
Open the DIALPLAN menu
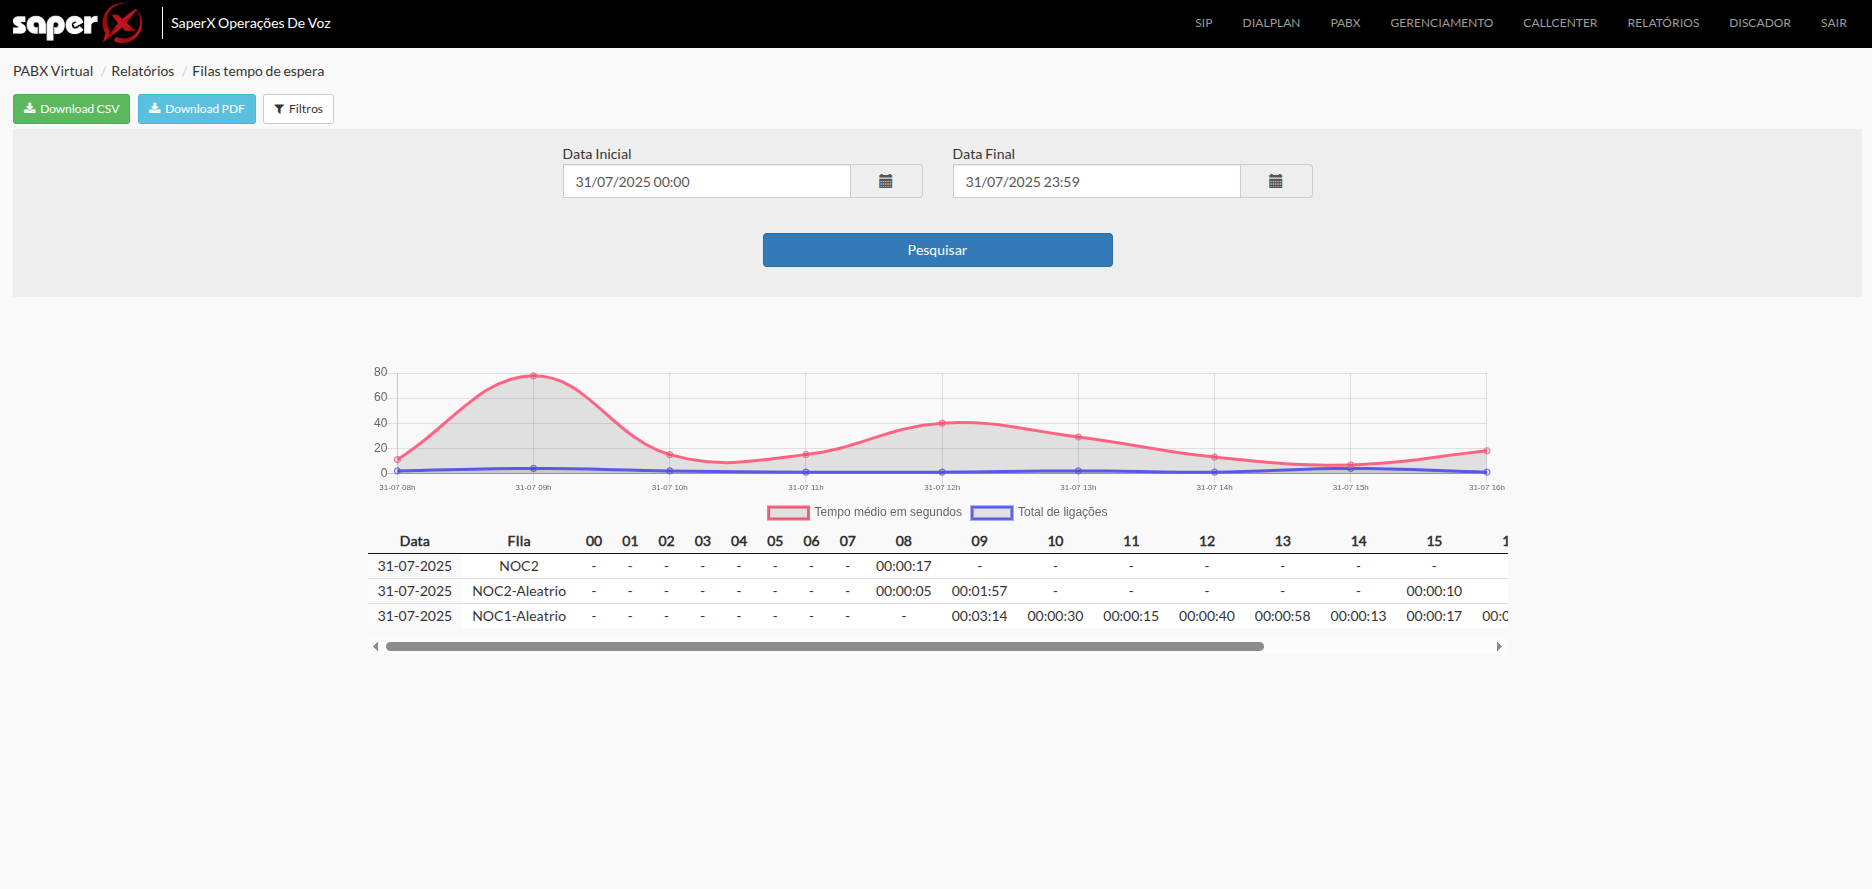tap(1271, 23)
